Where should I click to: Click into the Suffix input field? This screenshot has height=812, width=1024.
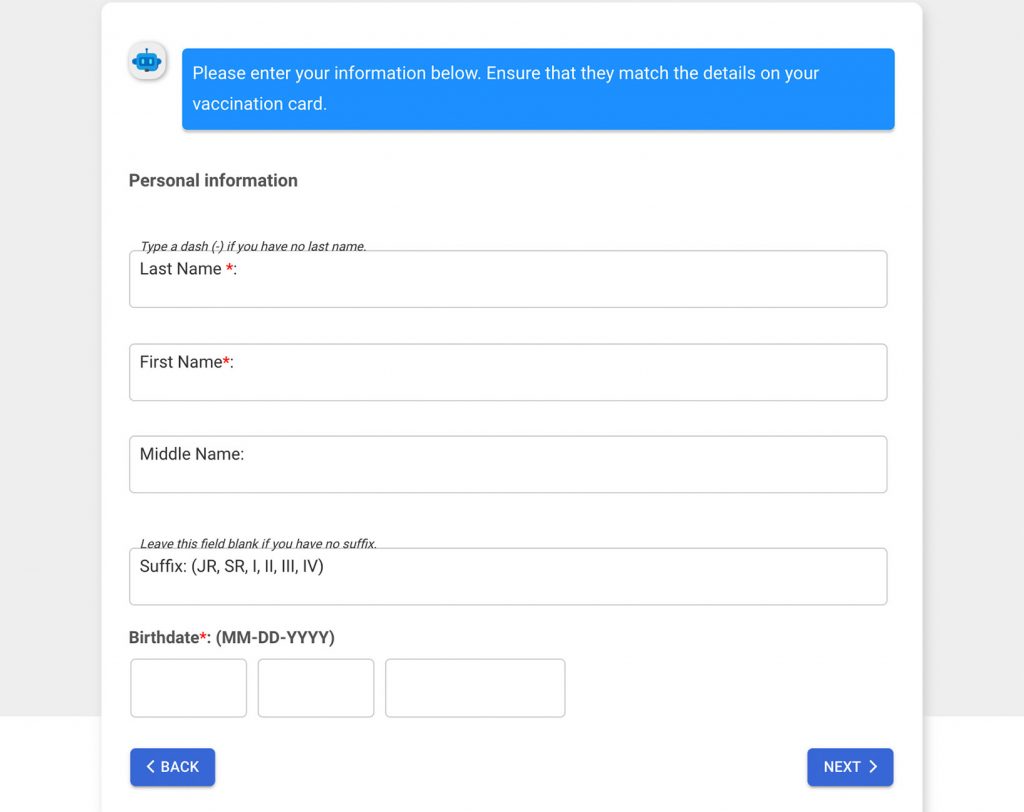(508, 576)
